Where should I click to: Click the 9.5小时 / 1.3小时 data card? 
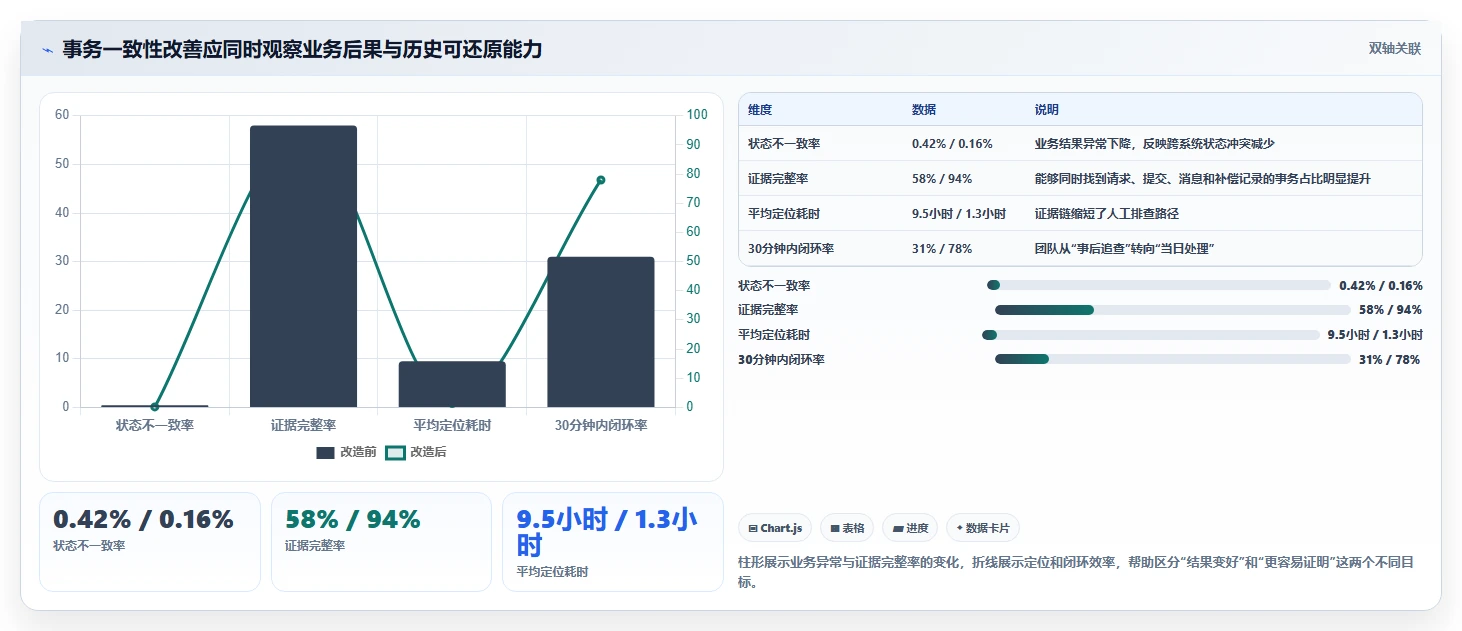pyautogui.click(x=613, y=542)
